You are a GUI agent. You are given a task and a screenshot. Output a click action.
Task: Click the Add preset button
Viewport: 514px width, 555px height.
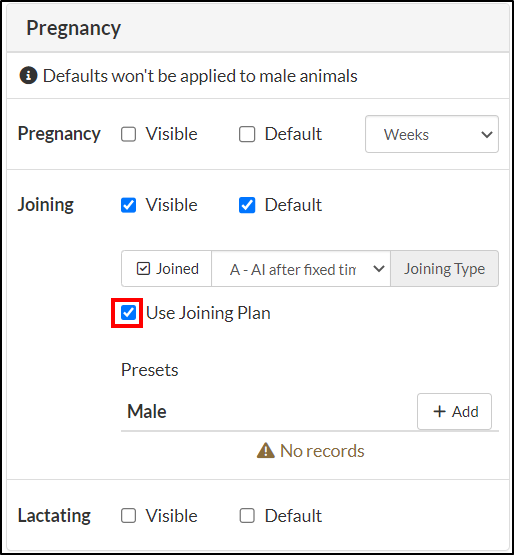pos(455,411)
